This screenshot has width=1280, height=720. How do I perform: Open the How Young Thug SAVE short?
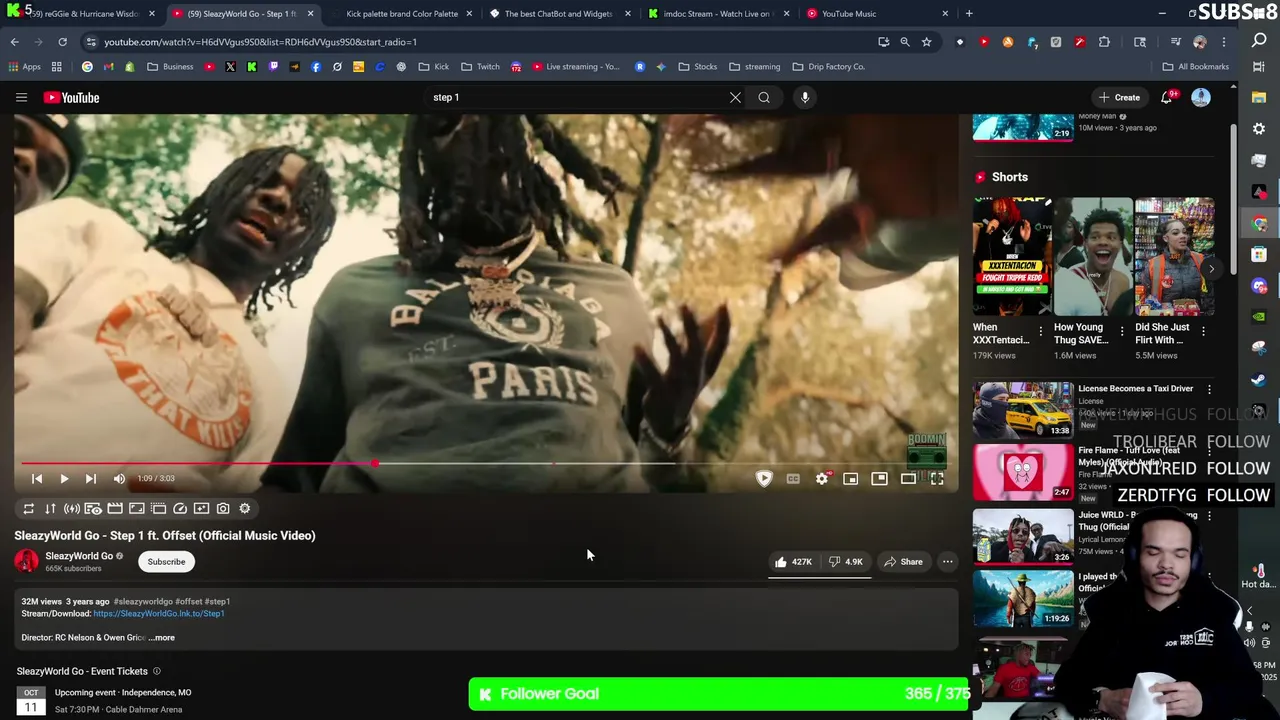click(x=1093, y=257)
